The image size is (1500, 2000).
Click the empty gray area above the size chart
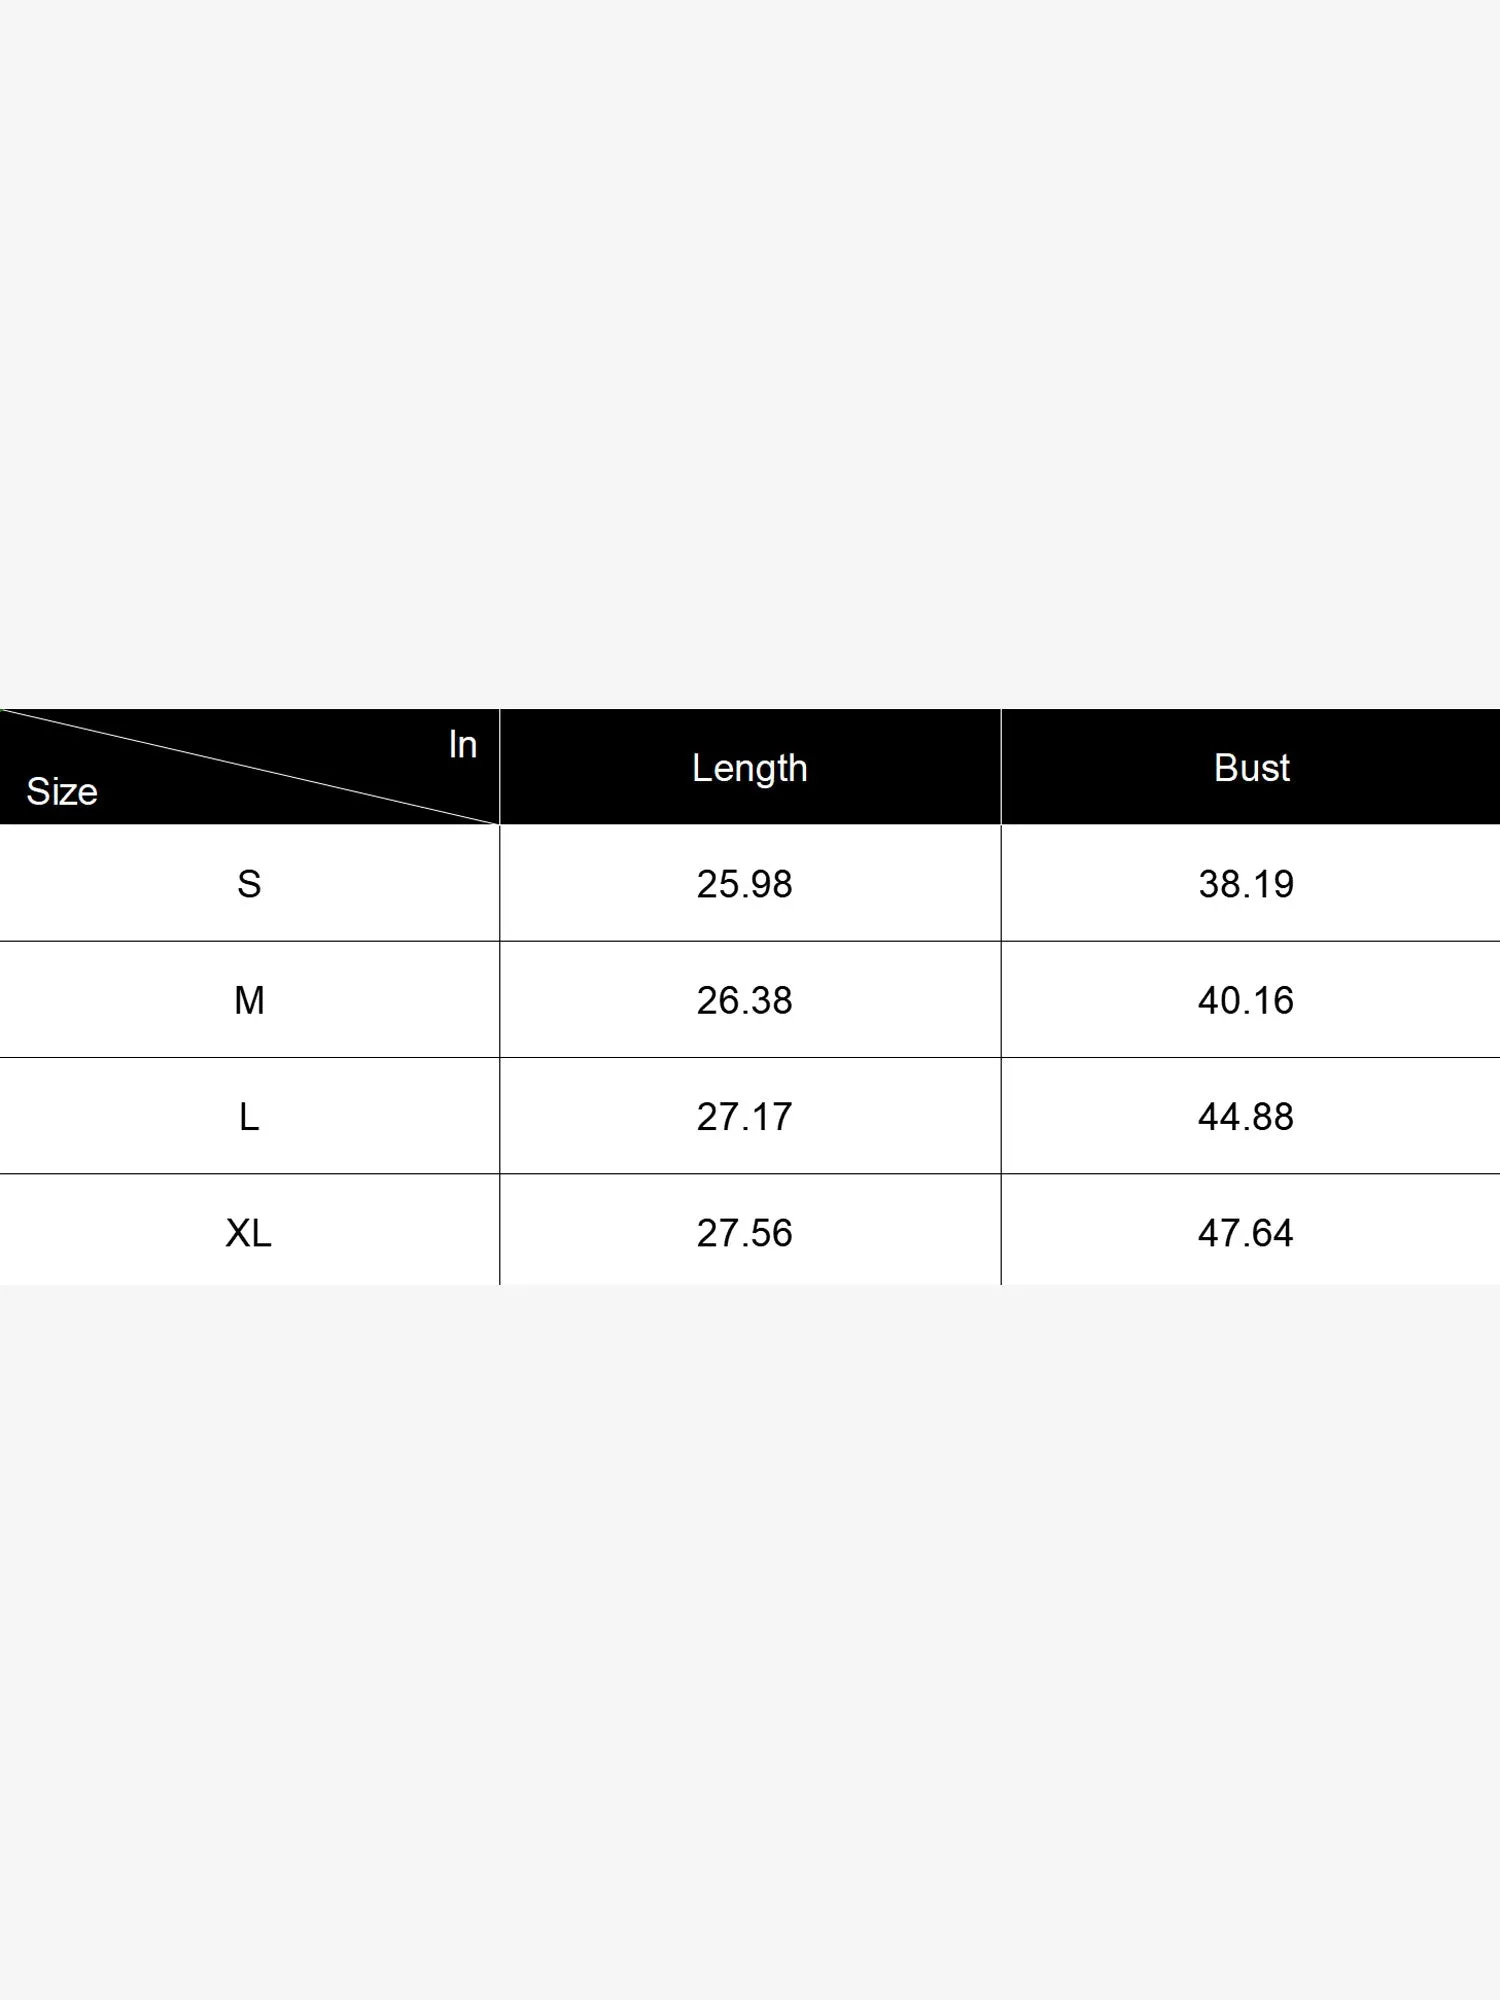(x=750, y=350)
